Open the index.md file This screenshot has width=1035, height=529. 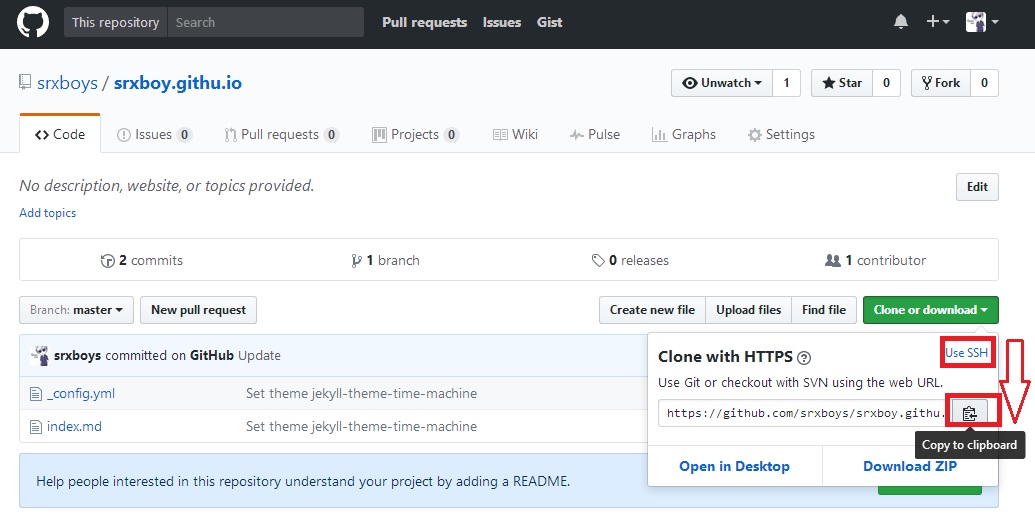(x=74, y=427)
